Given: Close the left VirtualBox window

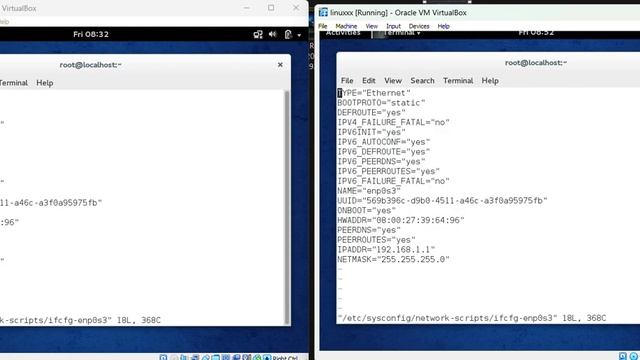Looking at the screenshot, I should click(x=296, y=8).
